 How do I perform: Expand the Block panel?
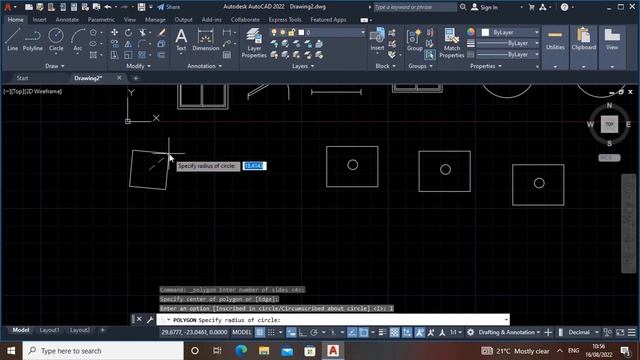pyautogui.click(x=385, y=66)
